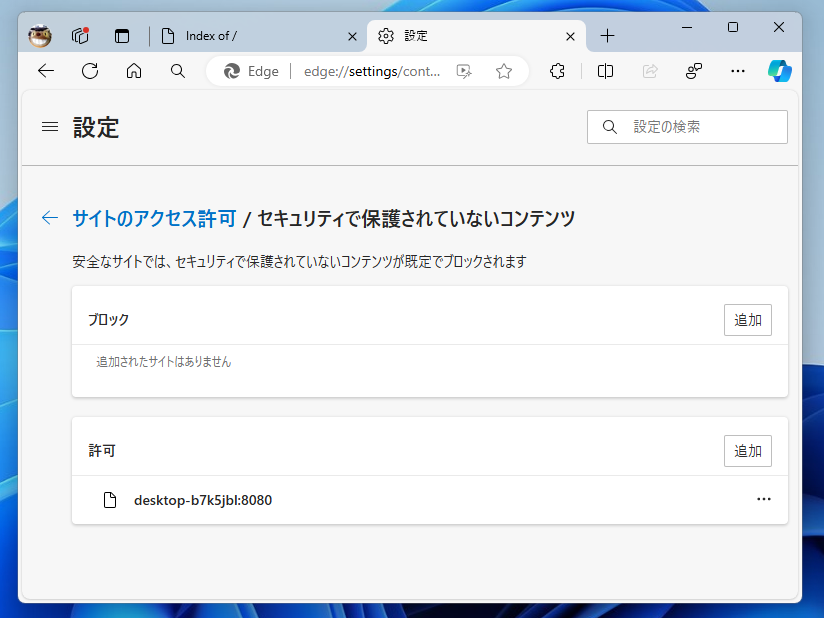Click 追加 next to ブロック

pyautogui.click(x=747, y=319)
